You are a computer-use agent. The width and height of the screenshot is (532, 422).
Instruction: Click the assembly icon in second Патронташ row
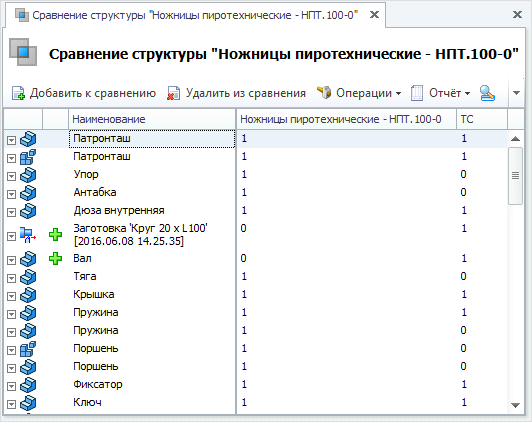(28, 158)
